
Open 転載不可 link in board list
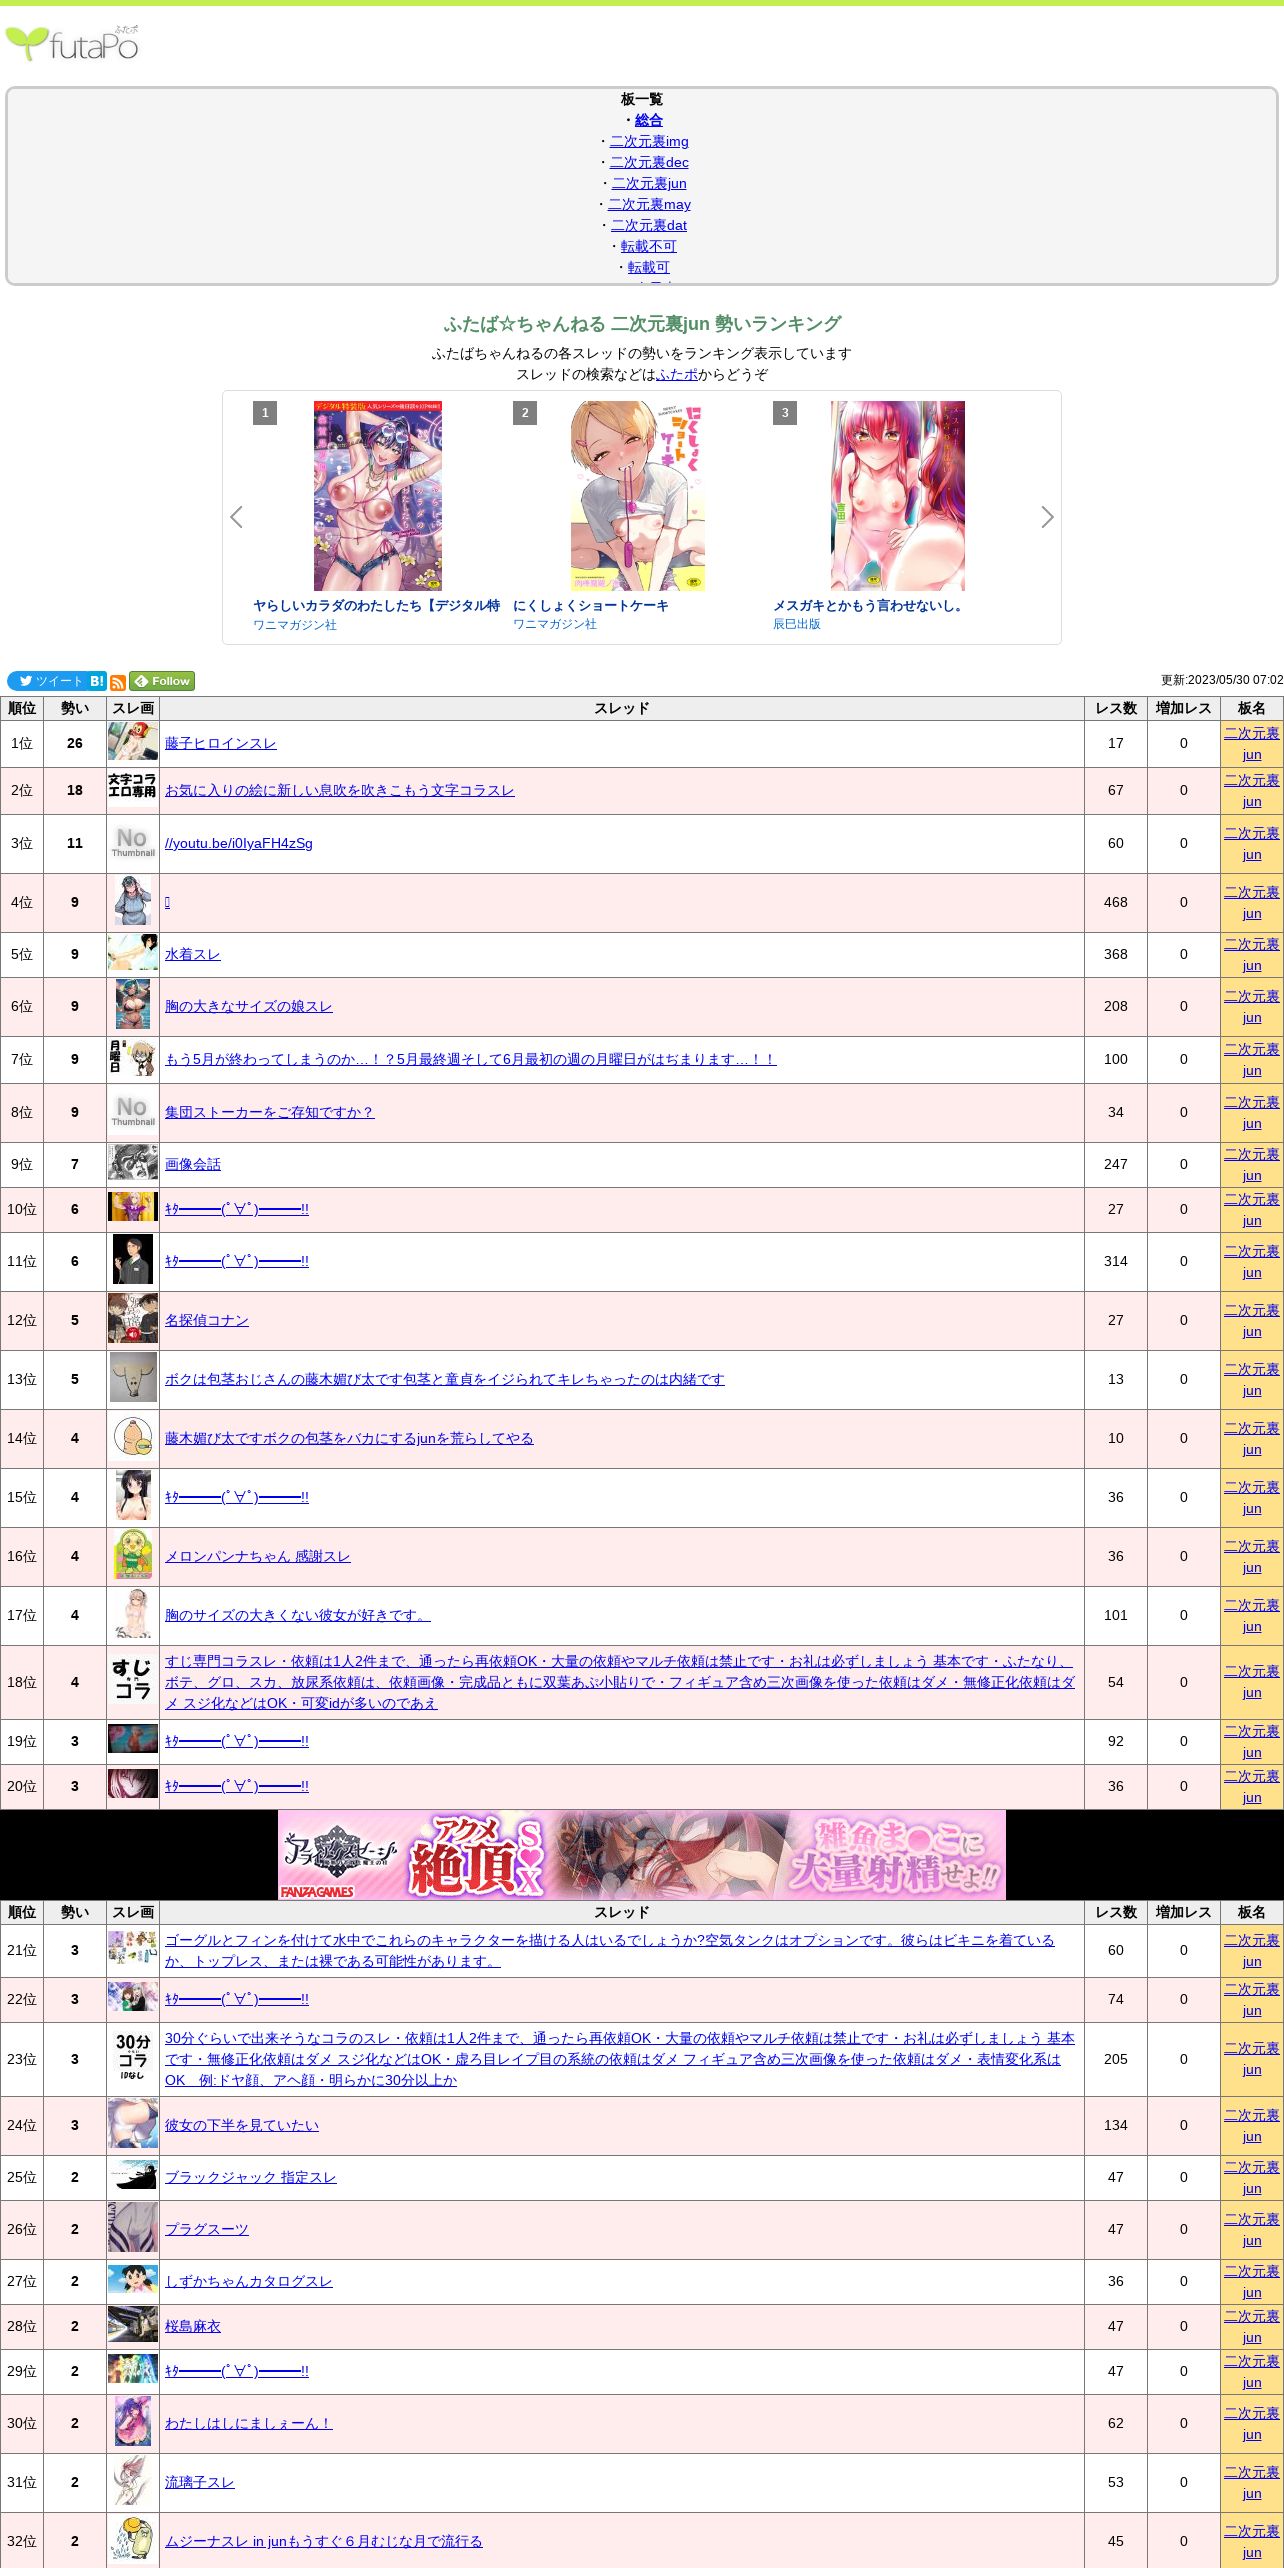(x=649, y=246)
